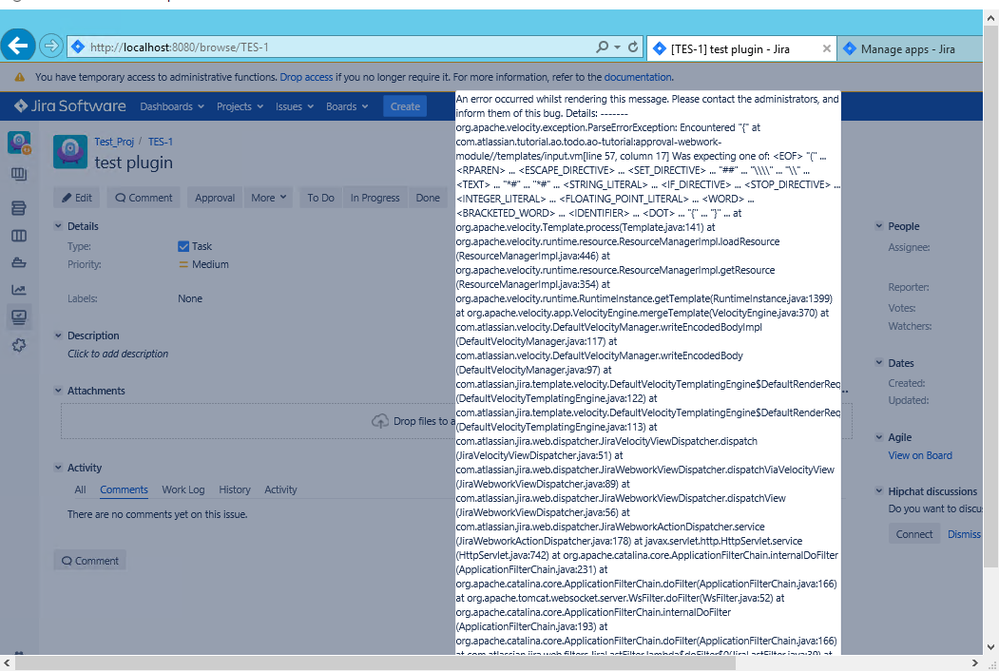
Task: Open the TES-1 issue key link
Action: 161,141
